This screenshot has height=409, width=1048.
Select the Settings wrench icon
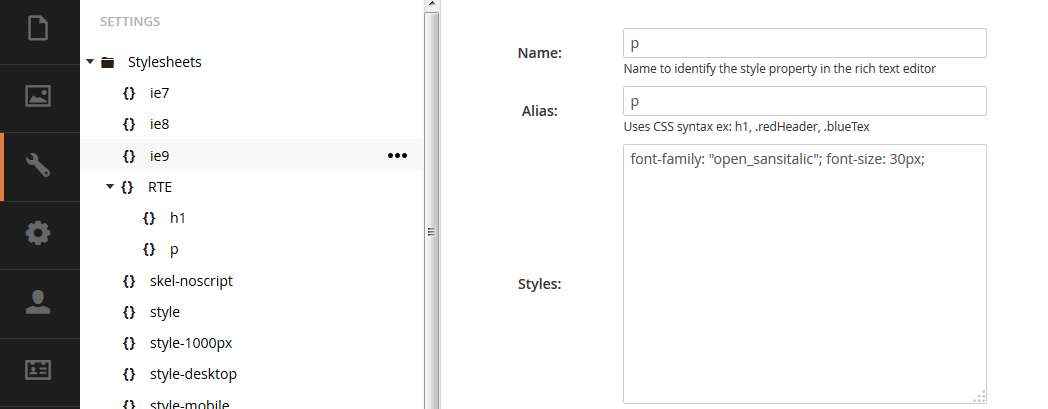point(38,164)
